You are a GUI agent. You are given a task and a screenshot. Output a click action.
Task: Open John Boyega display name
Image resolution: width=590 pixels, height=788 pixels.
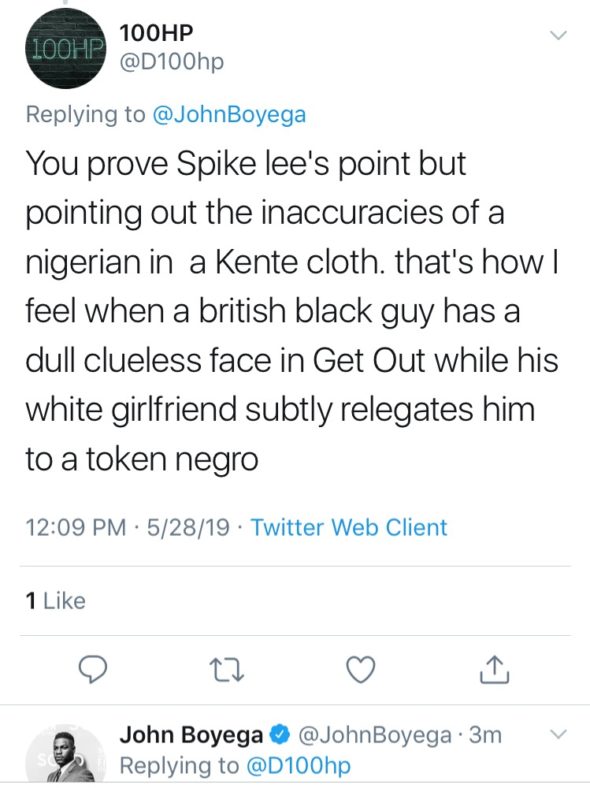click(191, 735)
